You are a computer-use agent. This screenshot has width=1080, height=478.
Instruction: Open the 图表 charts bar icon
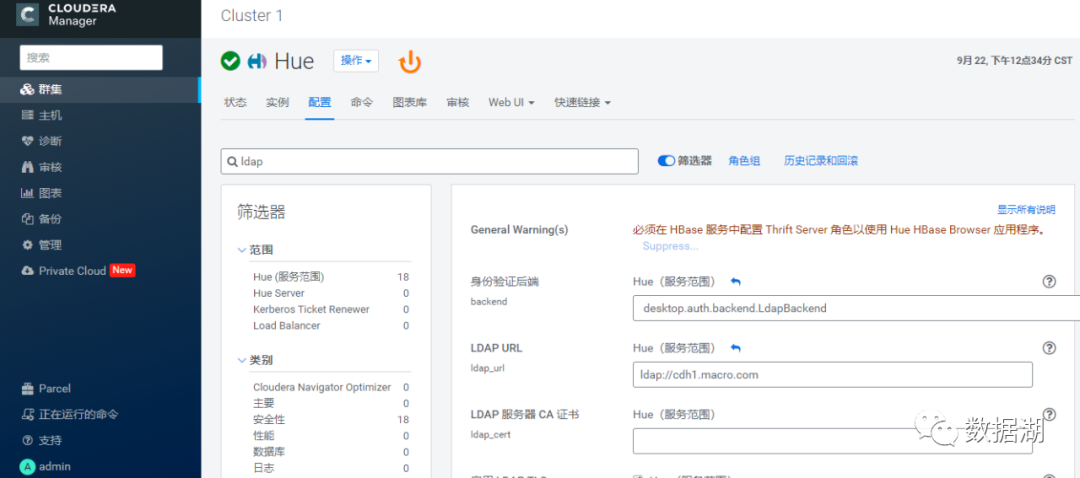(27, 194)
